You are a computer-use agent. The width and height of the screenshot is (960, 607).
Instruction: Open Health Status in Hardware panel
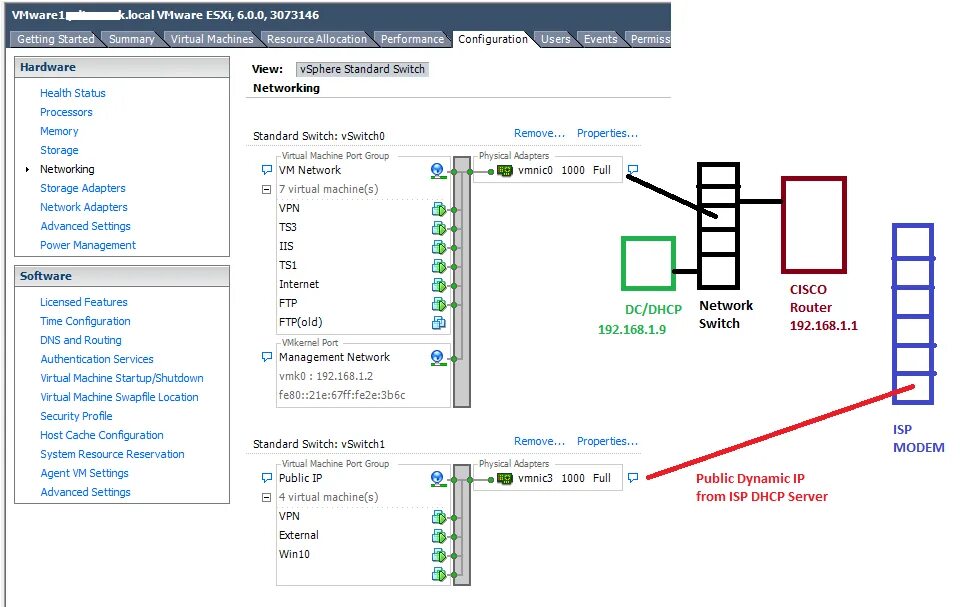point(73,93)
